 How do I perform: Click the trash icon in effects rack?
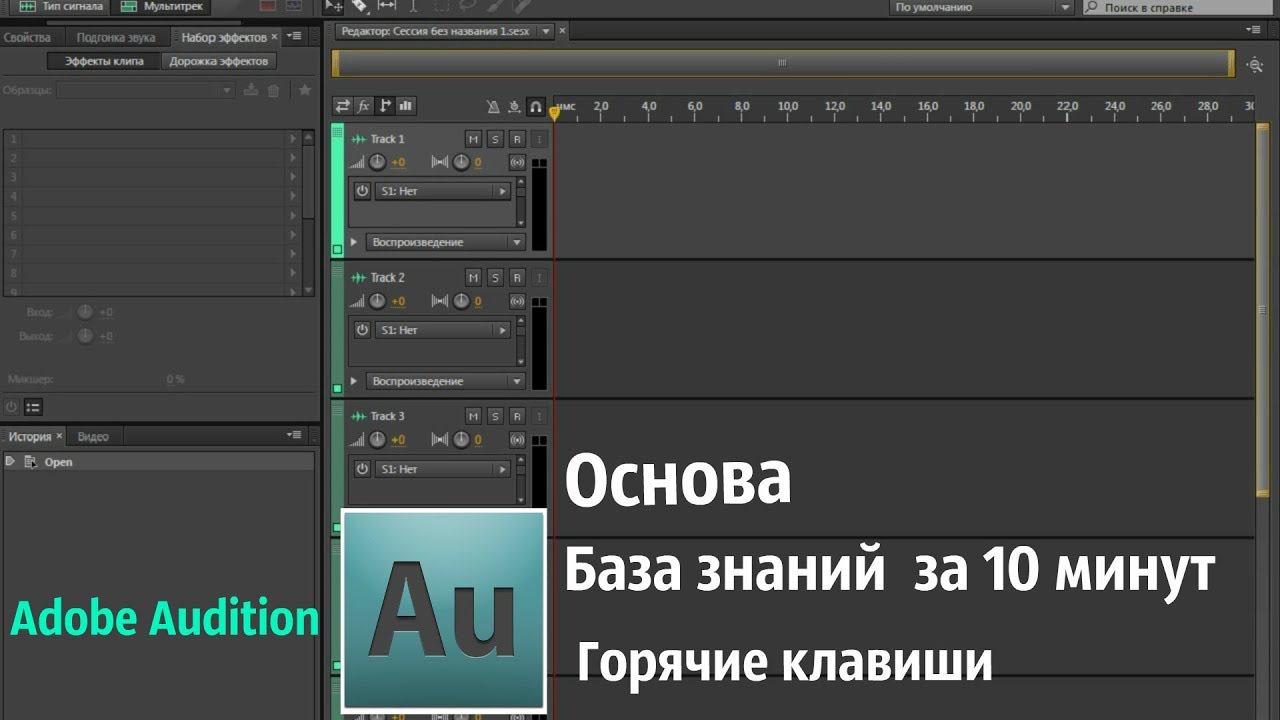click(x=273, y=90)
